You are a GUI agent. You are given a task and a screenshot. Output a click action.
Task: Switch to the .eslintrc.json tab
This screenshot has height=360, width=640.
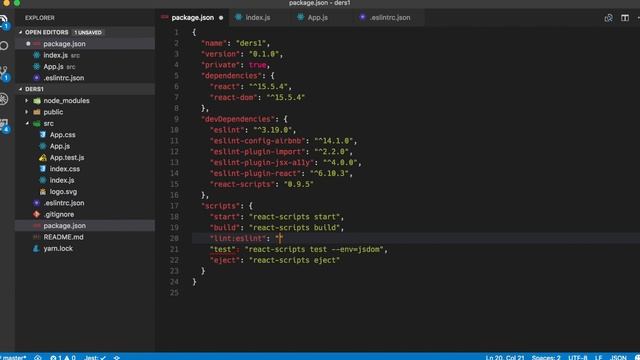pos(390,18)
